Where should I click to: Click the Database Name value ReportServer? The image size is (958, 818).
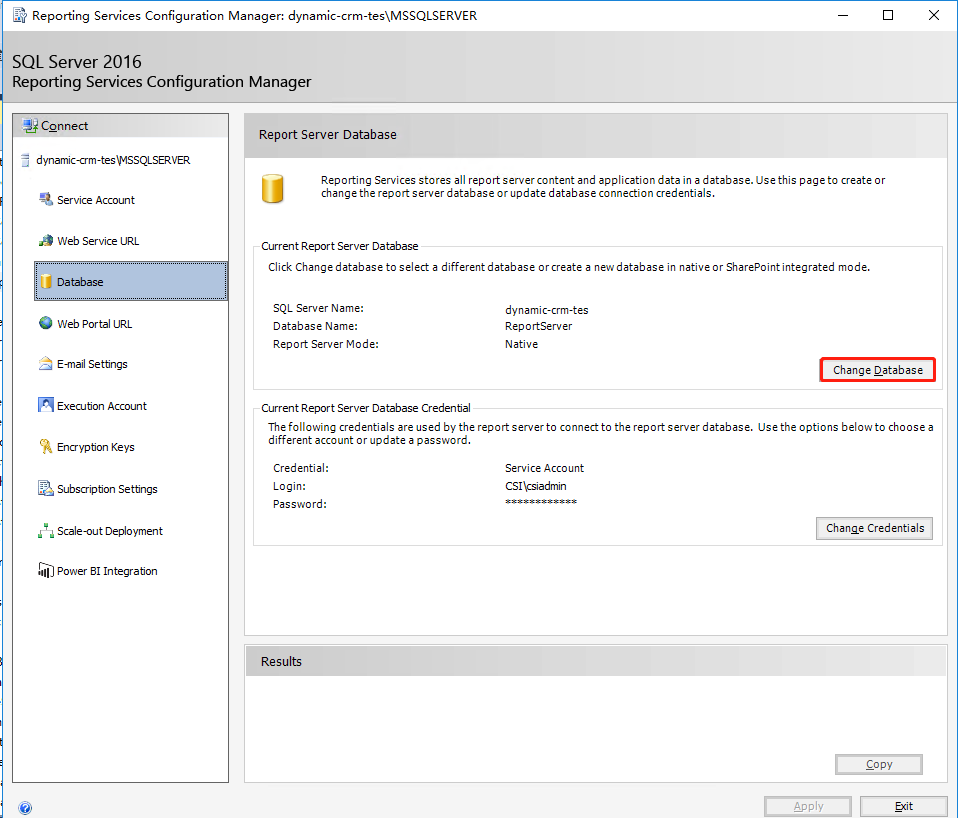click(x=538, y=326)
